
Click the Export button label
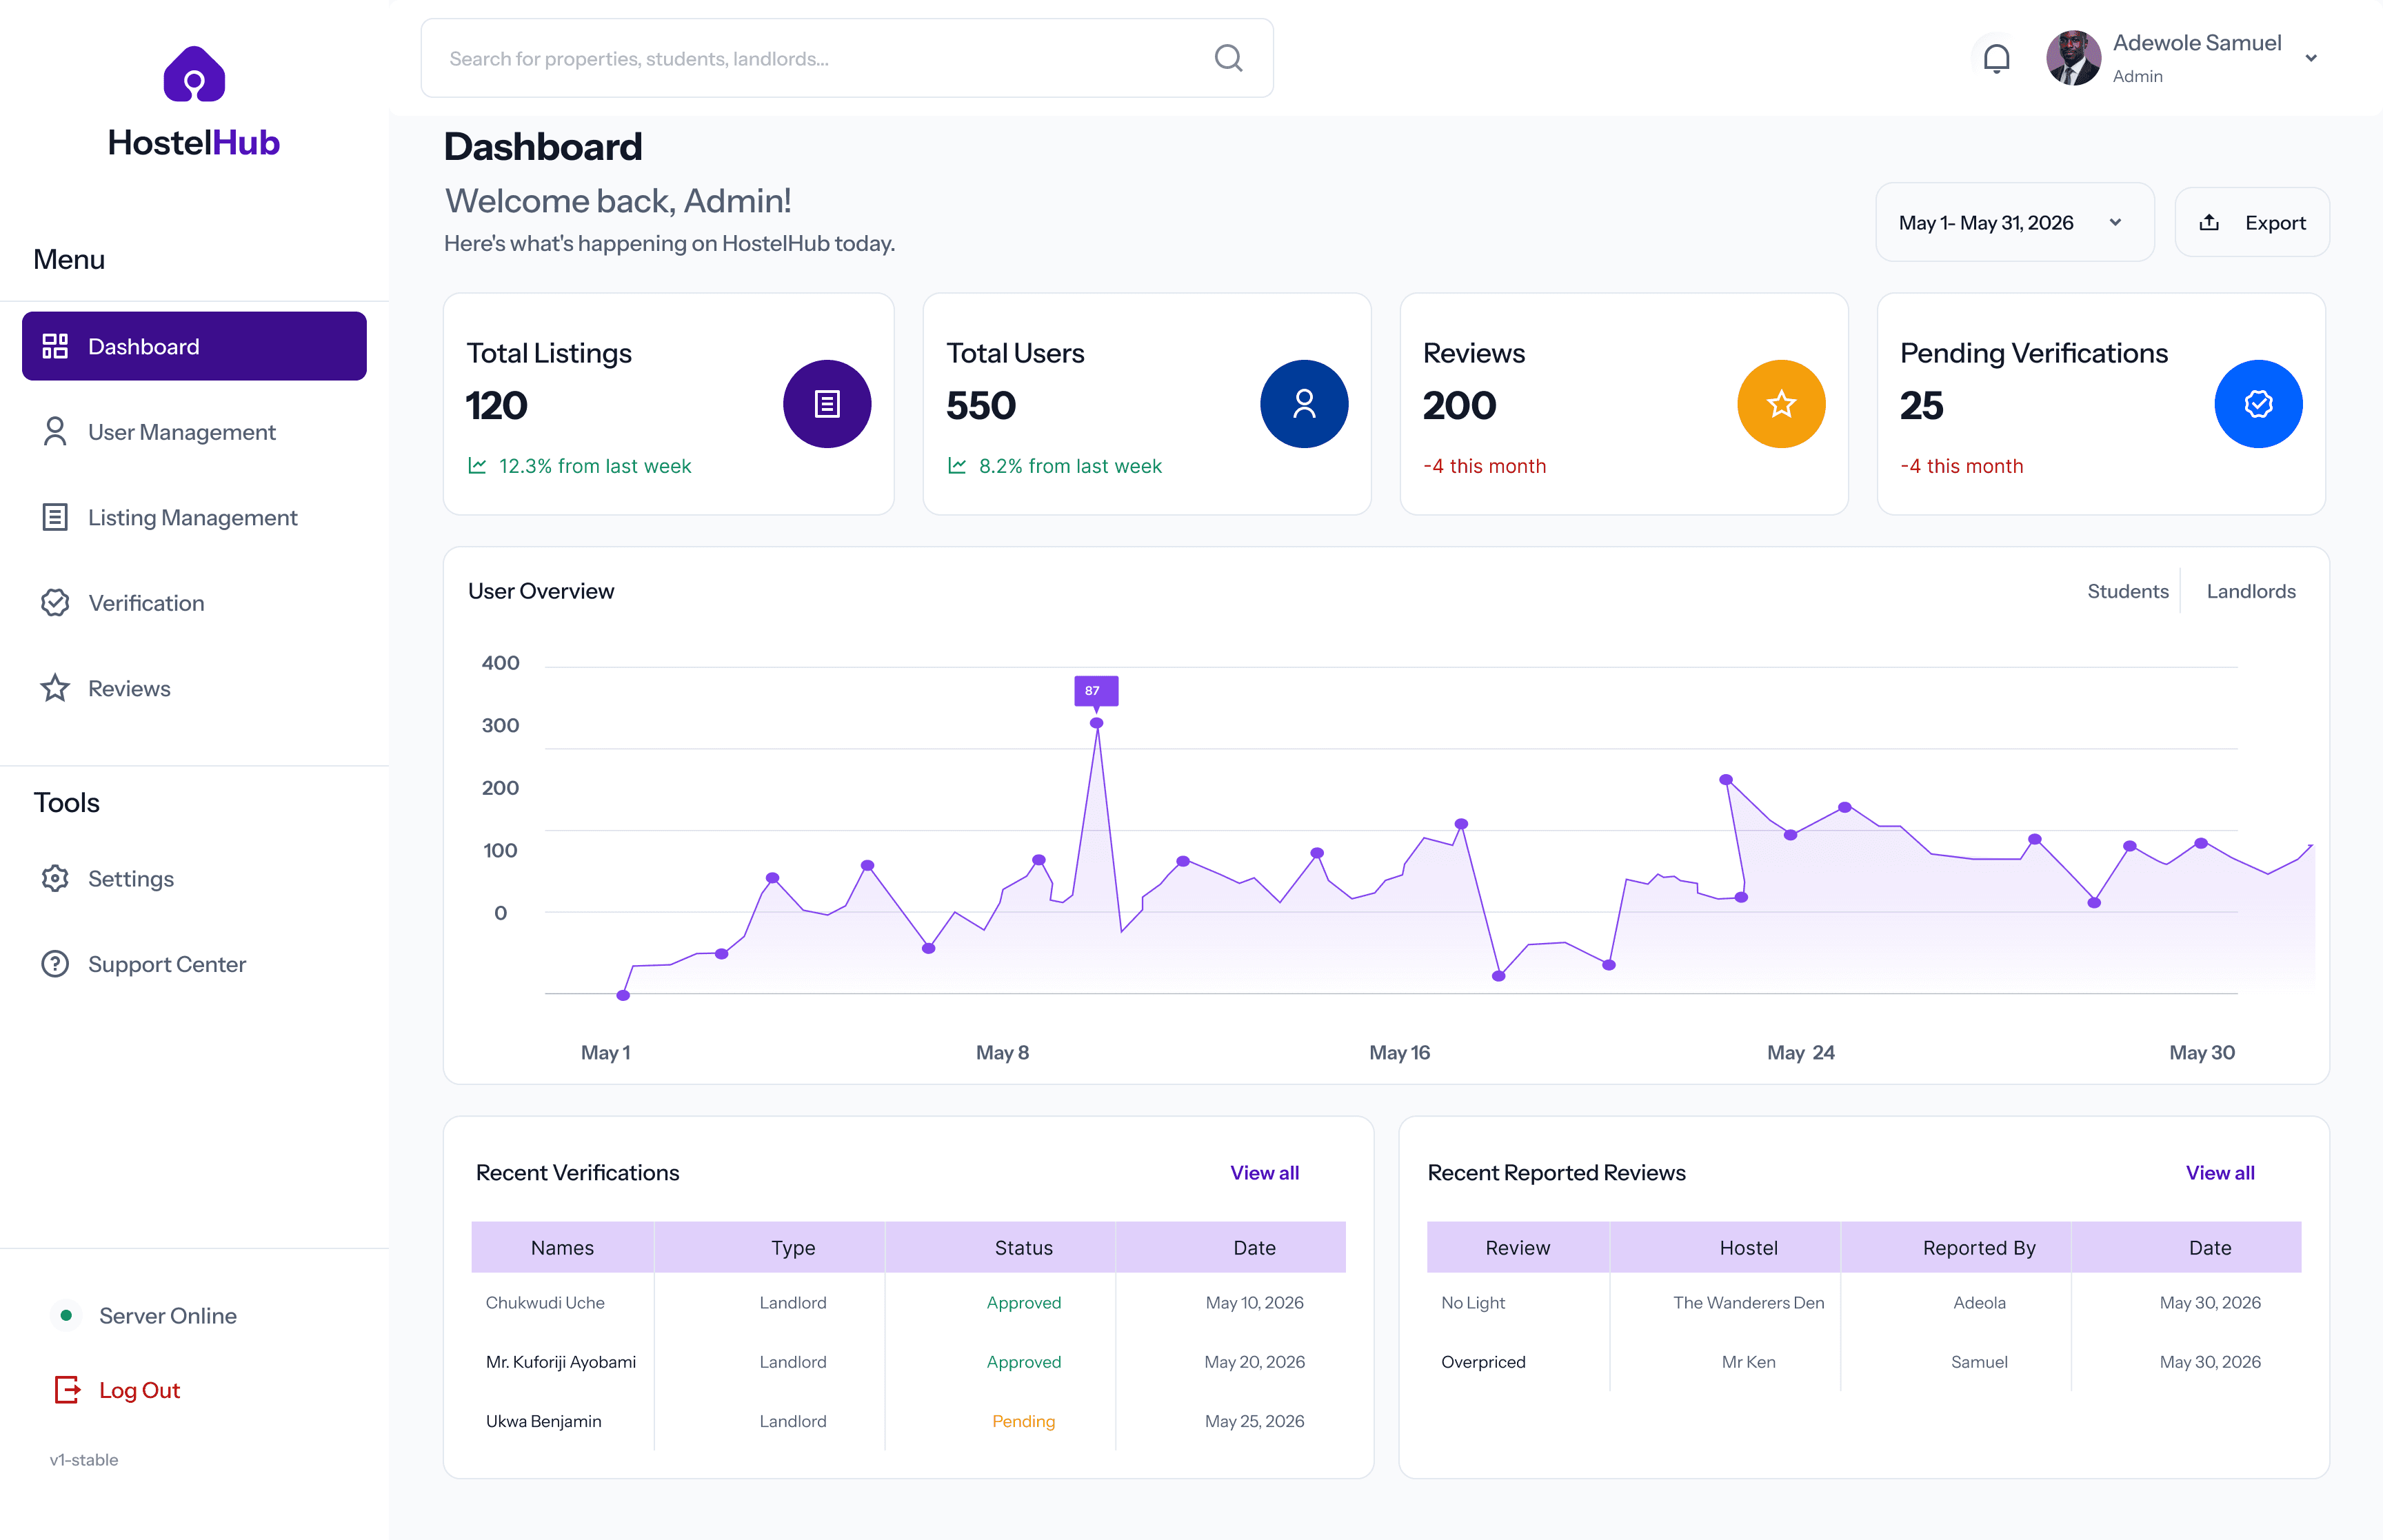tap(2275, 223)
